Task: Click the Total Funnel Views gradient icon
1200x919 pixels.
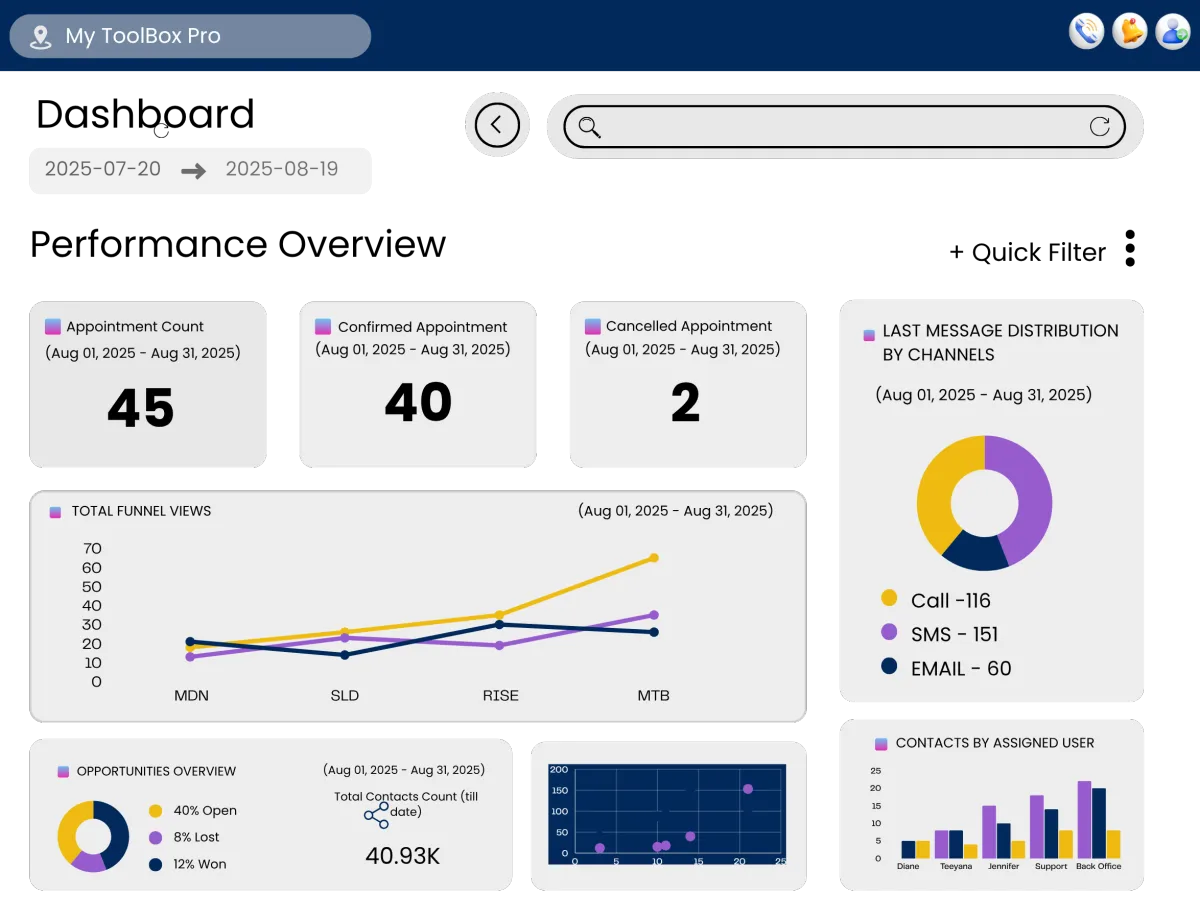Action: 55,511
